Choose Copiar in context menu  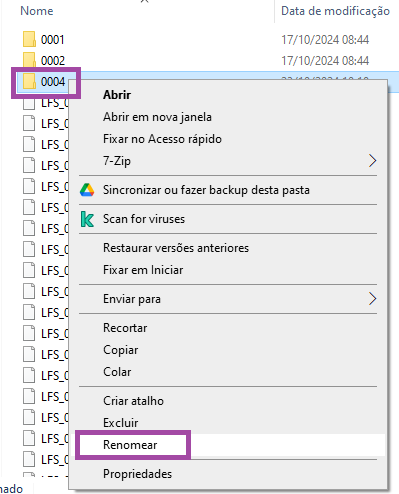(121, 350)
